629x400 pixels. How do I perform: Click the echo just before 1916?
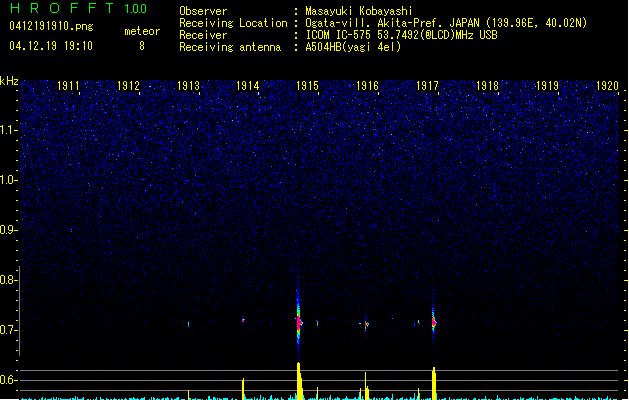click(366, 324)
